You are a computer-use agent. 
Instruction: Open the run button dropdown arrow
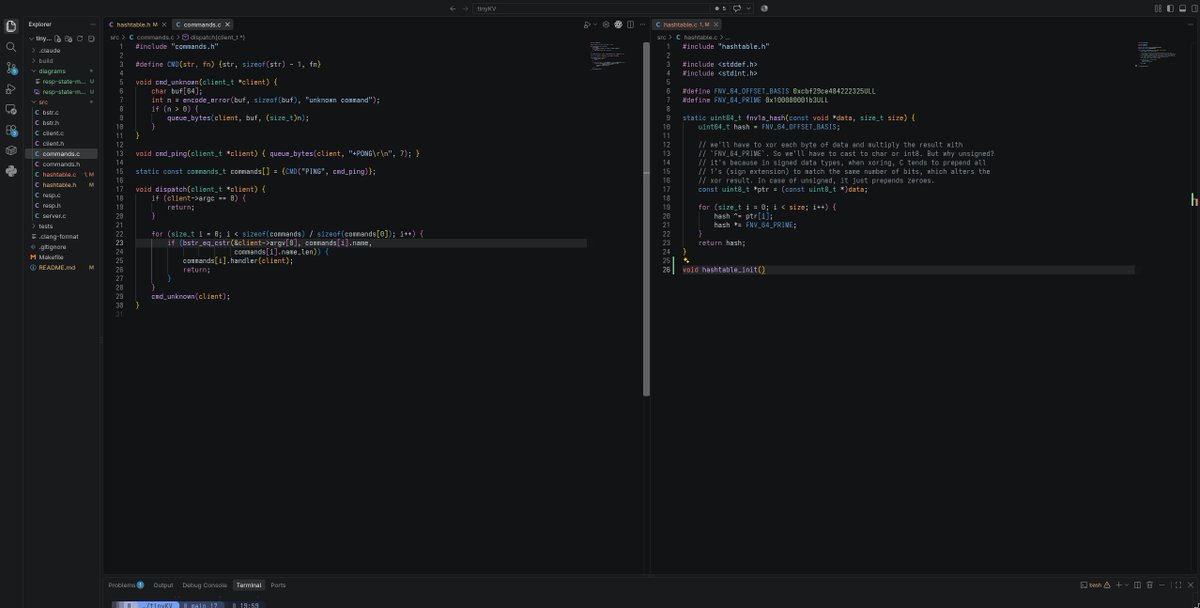pos(595,24)
